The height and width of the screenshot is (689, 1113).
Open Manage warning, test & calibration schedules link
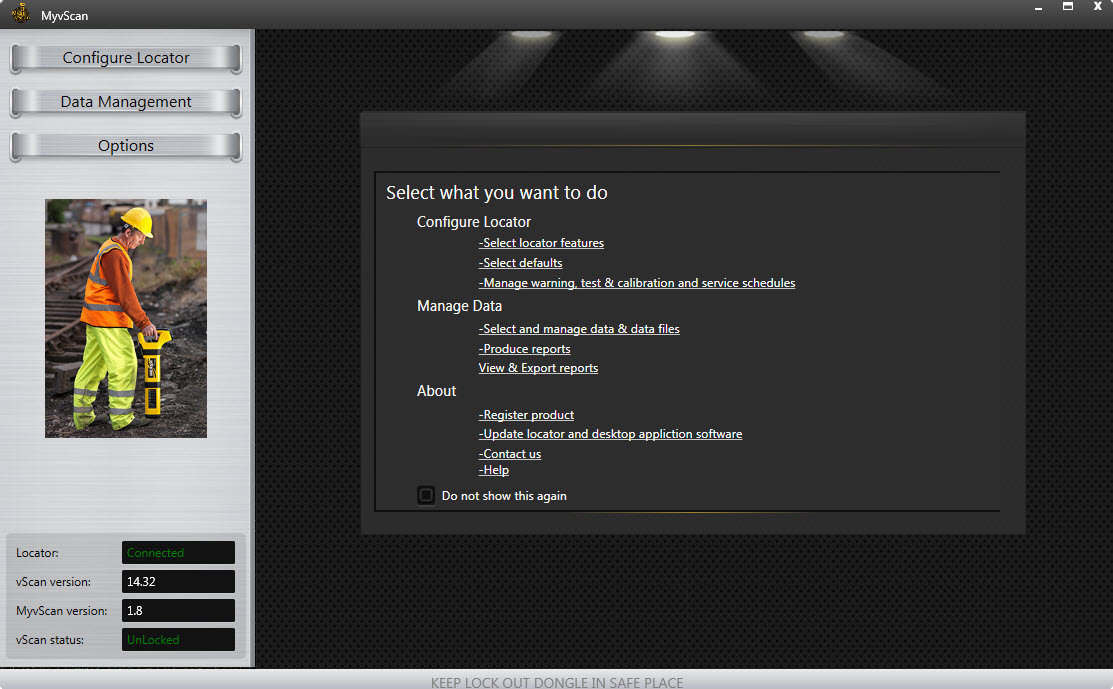point(637,282)
